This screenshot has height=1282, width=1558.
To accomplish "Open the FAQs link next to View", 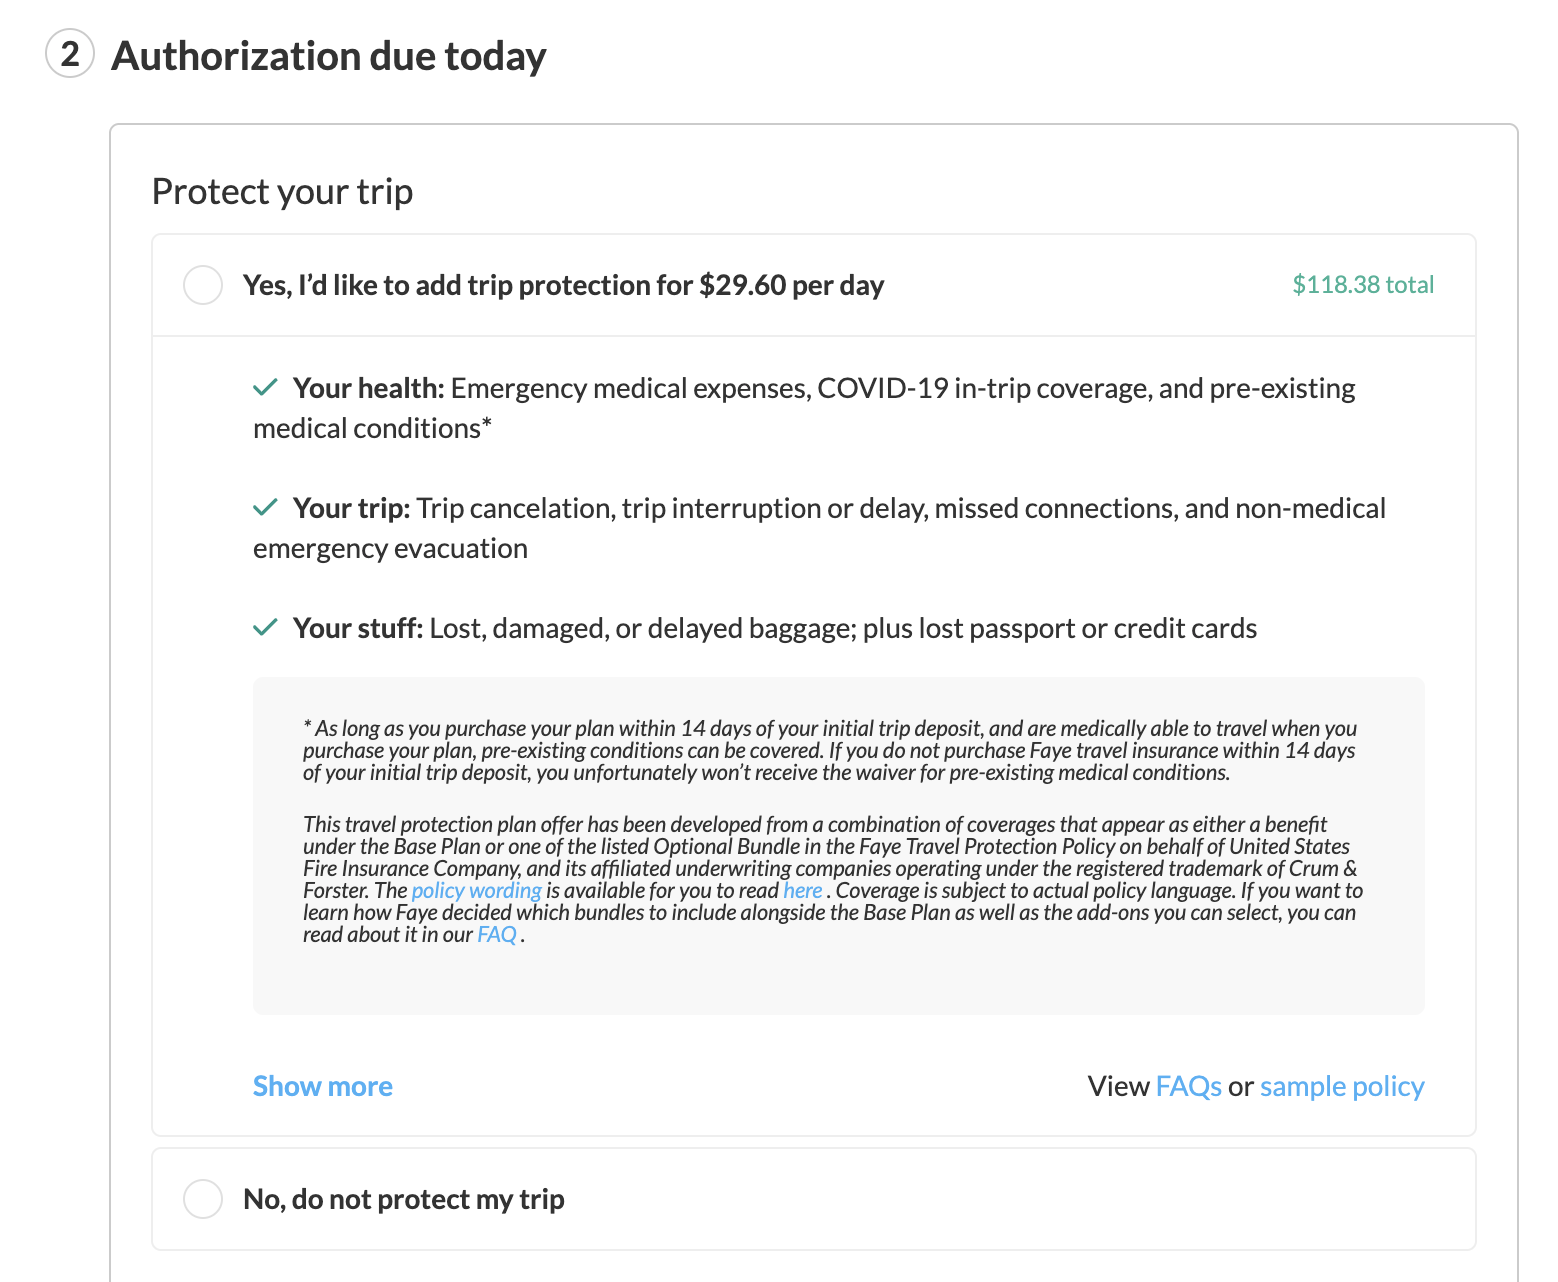I will tap(1188, 1086).
